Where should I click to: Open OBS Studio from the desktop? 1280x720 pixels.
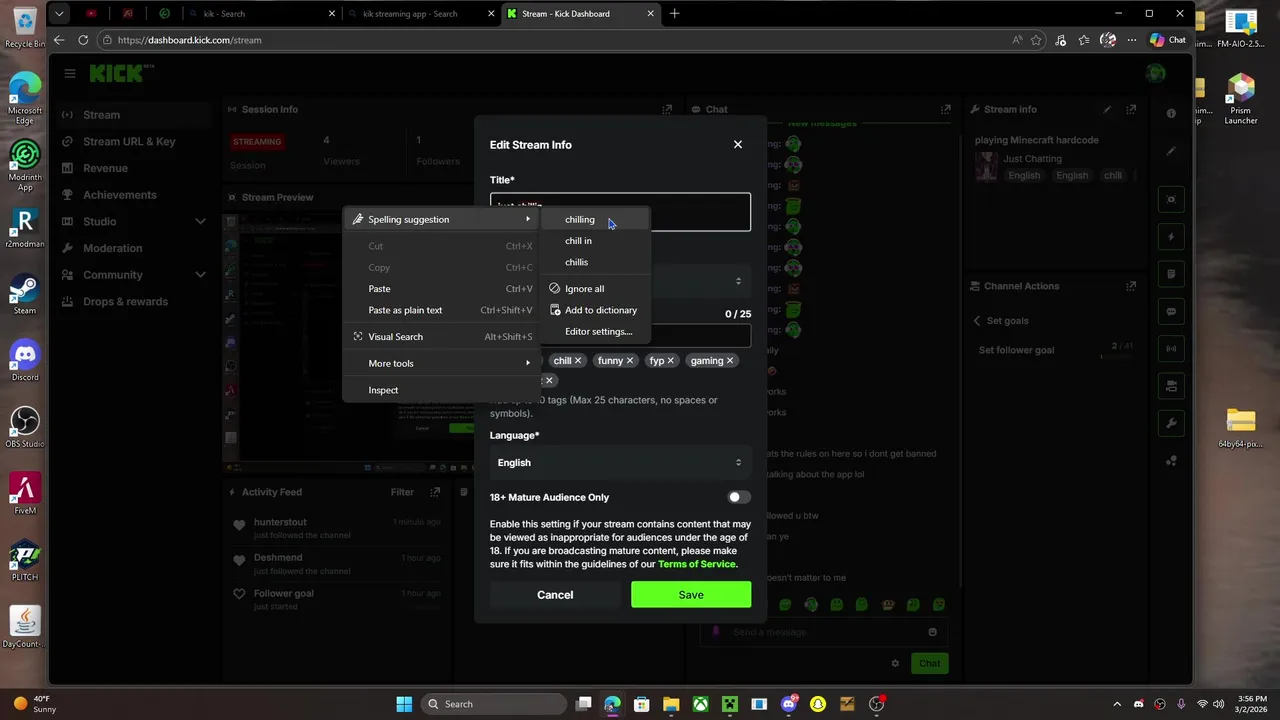(x=25, y=426)
